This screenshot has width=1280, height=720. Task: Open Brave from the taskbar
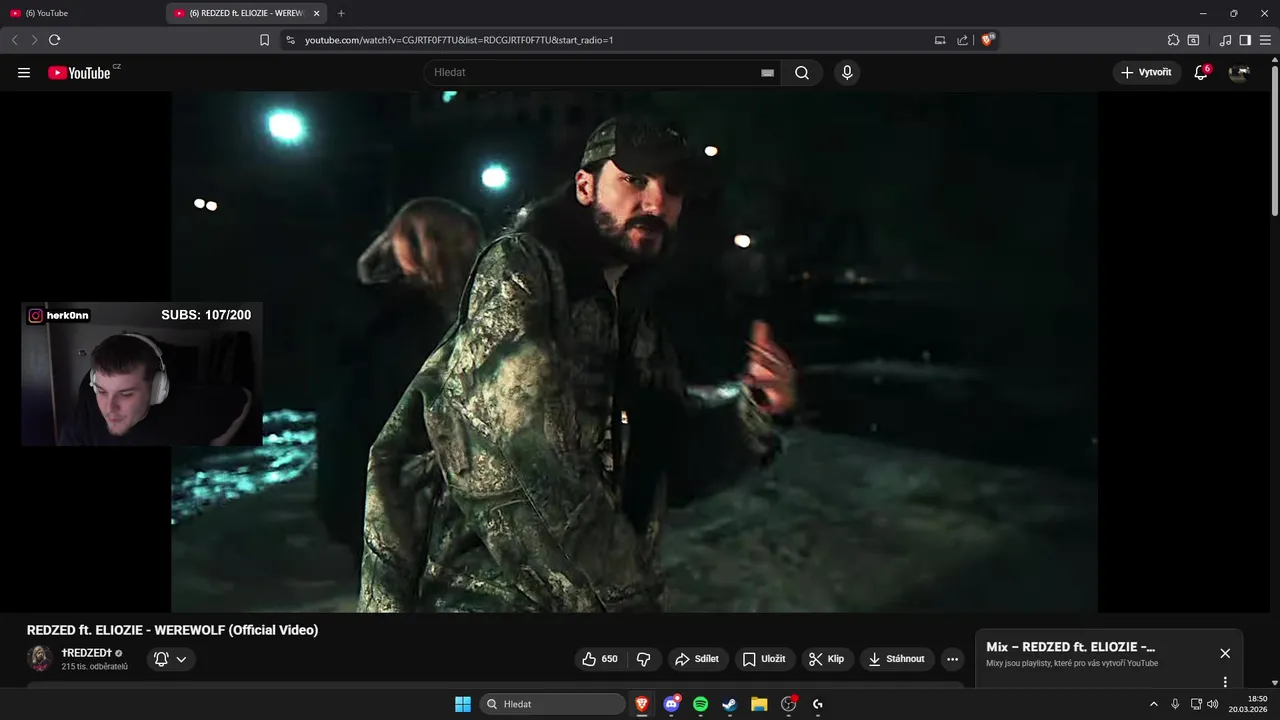pyautogui.click(x=642, y=704)
